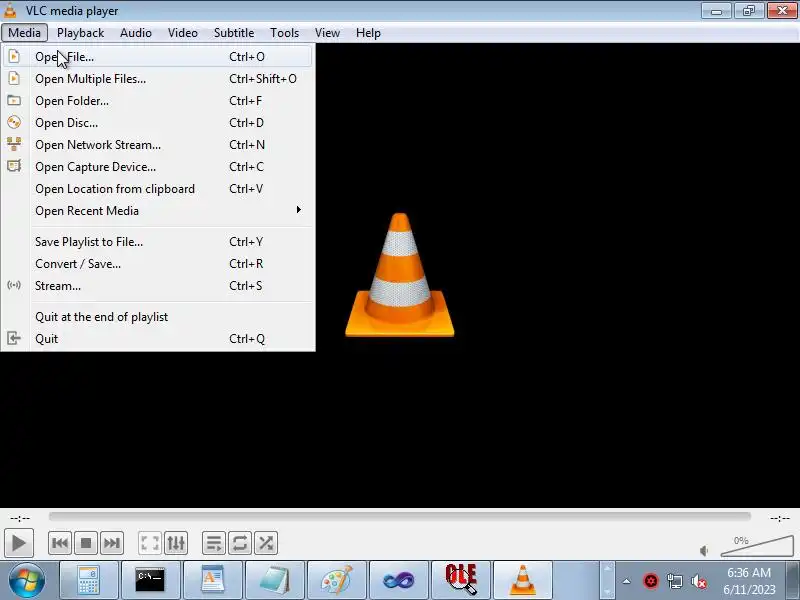Show extended settings equalizer icon

tap(176, 543)
